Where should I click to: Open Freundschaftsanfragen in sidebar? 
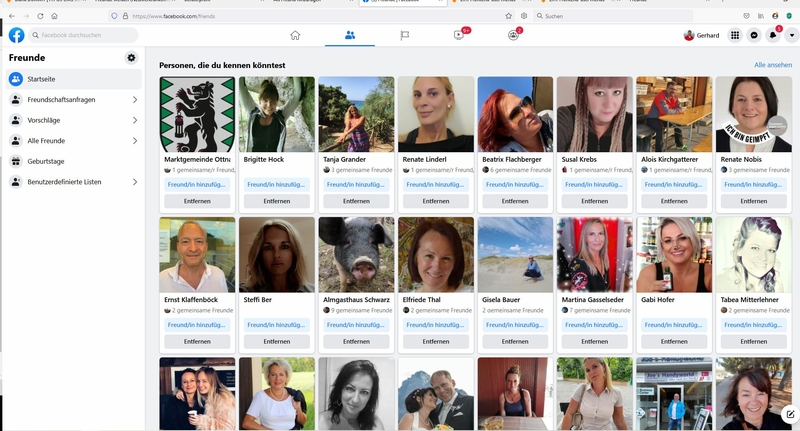[x=74, y=99]
